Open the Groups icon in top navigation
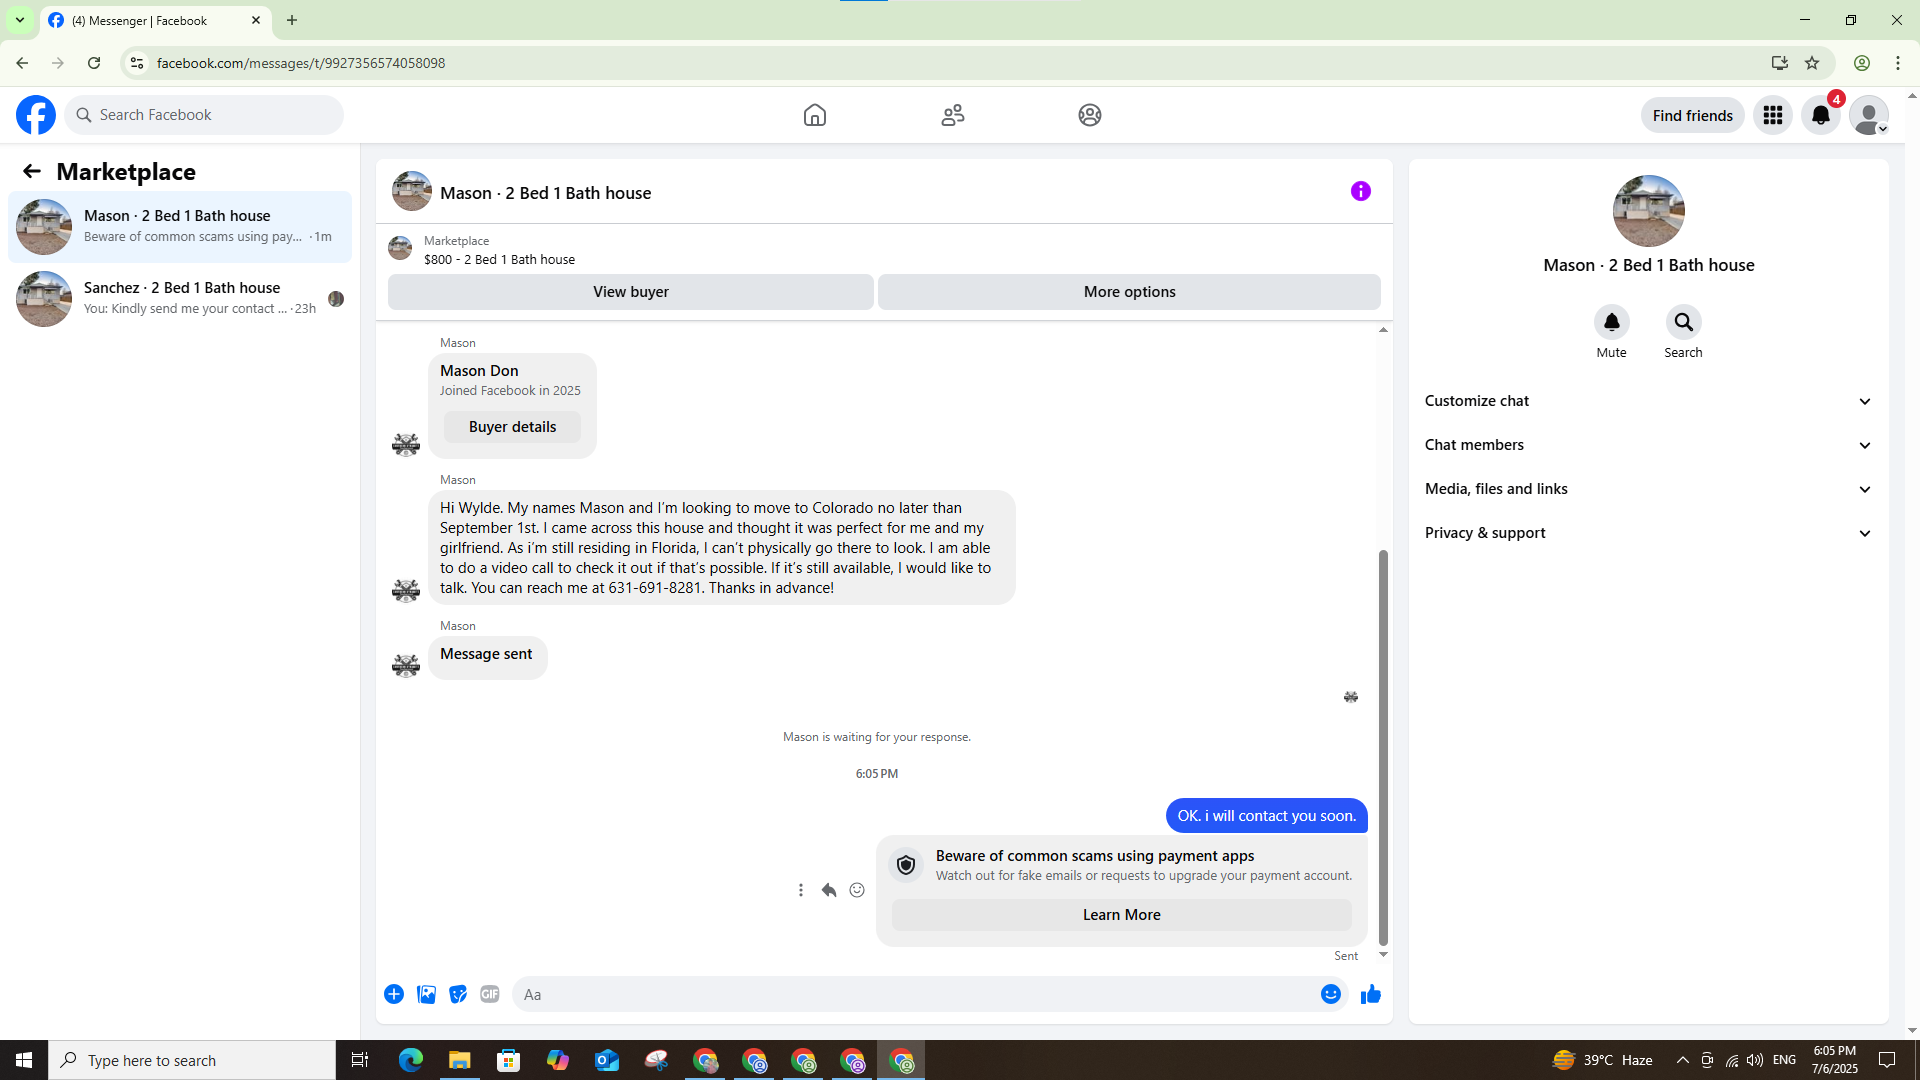The image size is (1920, 1080). pyautogui.click(x=1090, y=115)
